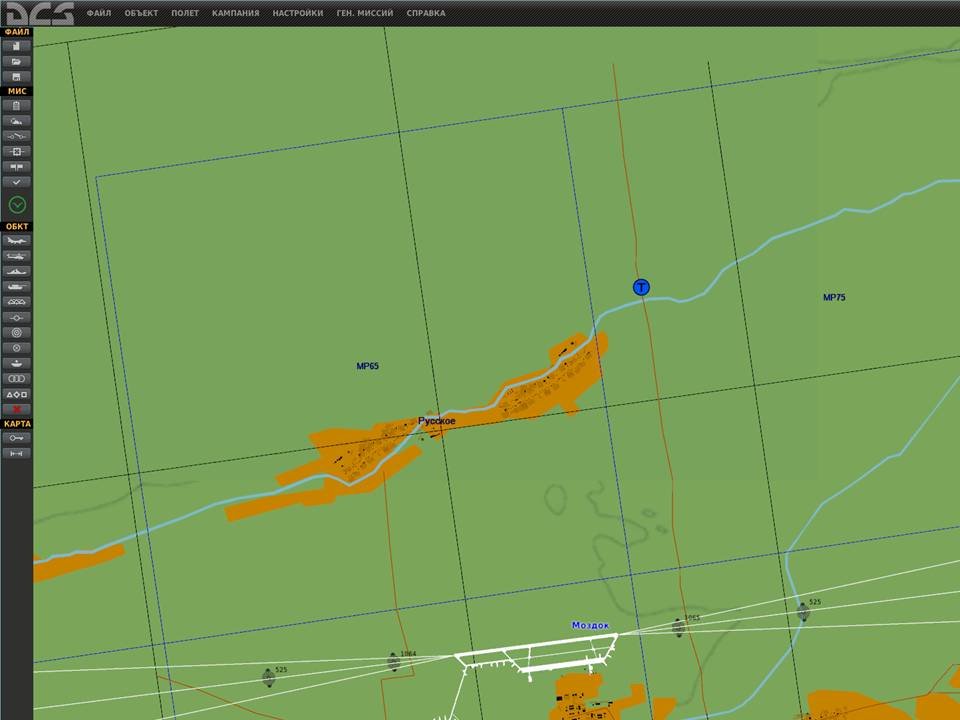Open a mission with the folder icon
The image size is (960, 720).
(17, 61)
